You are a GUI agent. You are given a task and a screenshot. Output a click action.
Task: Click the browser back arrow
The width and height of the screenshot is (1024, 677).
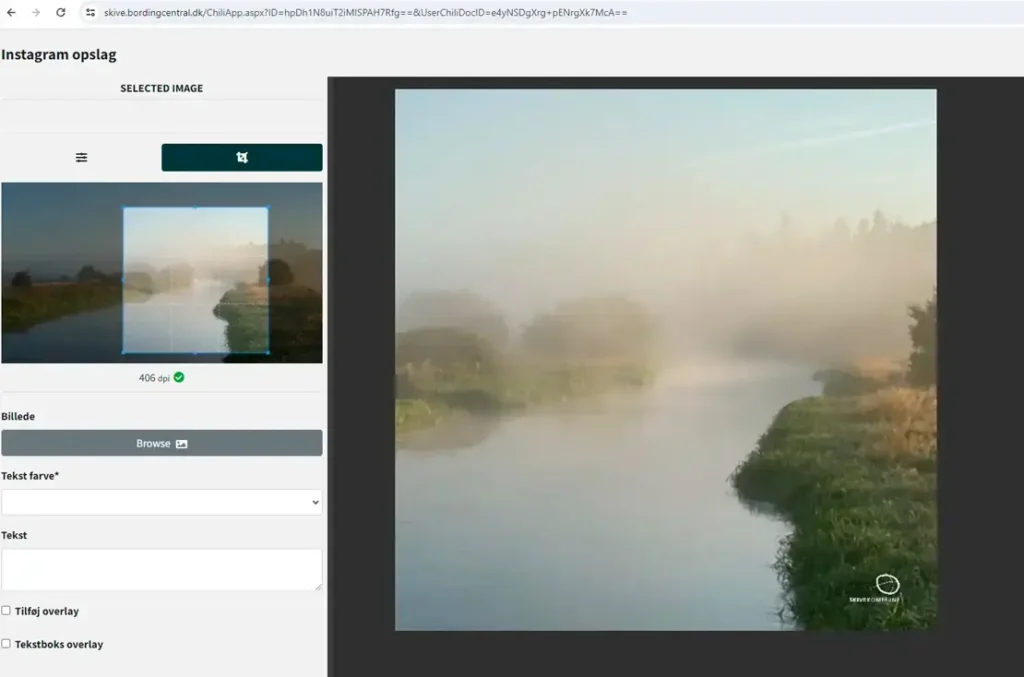click(x=11, y=13)
